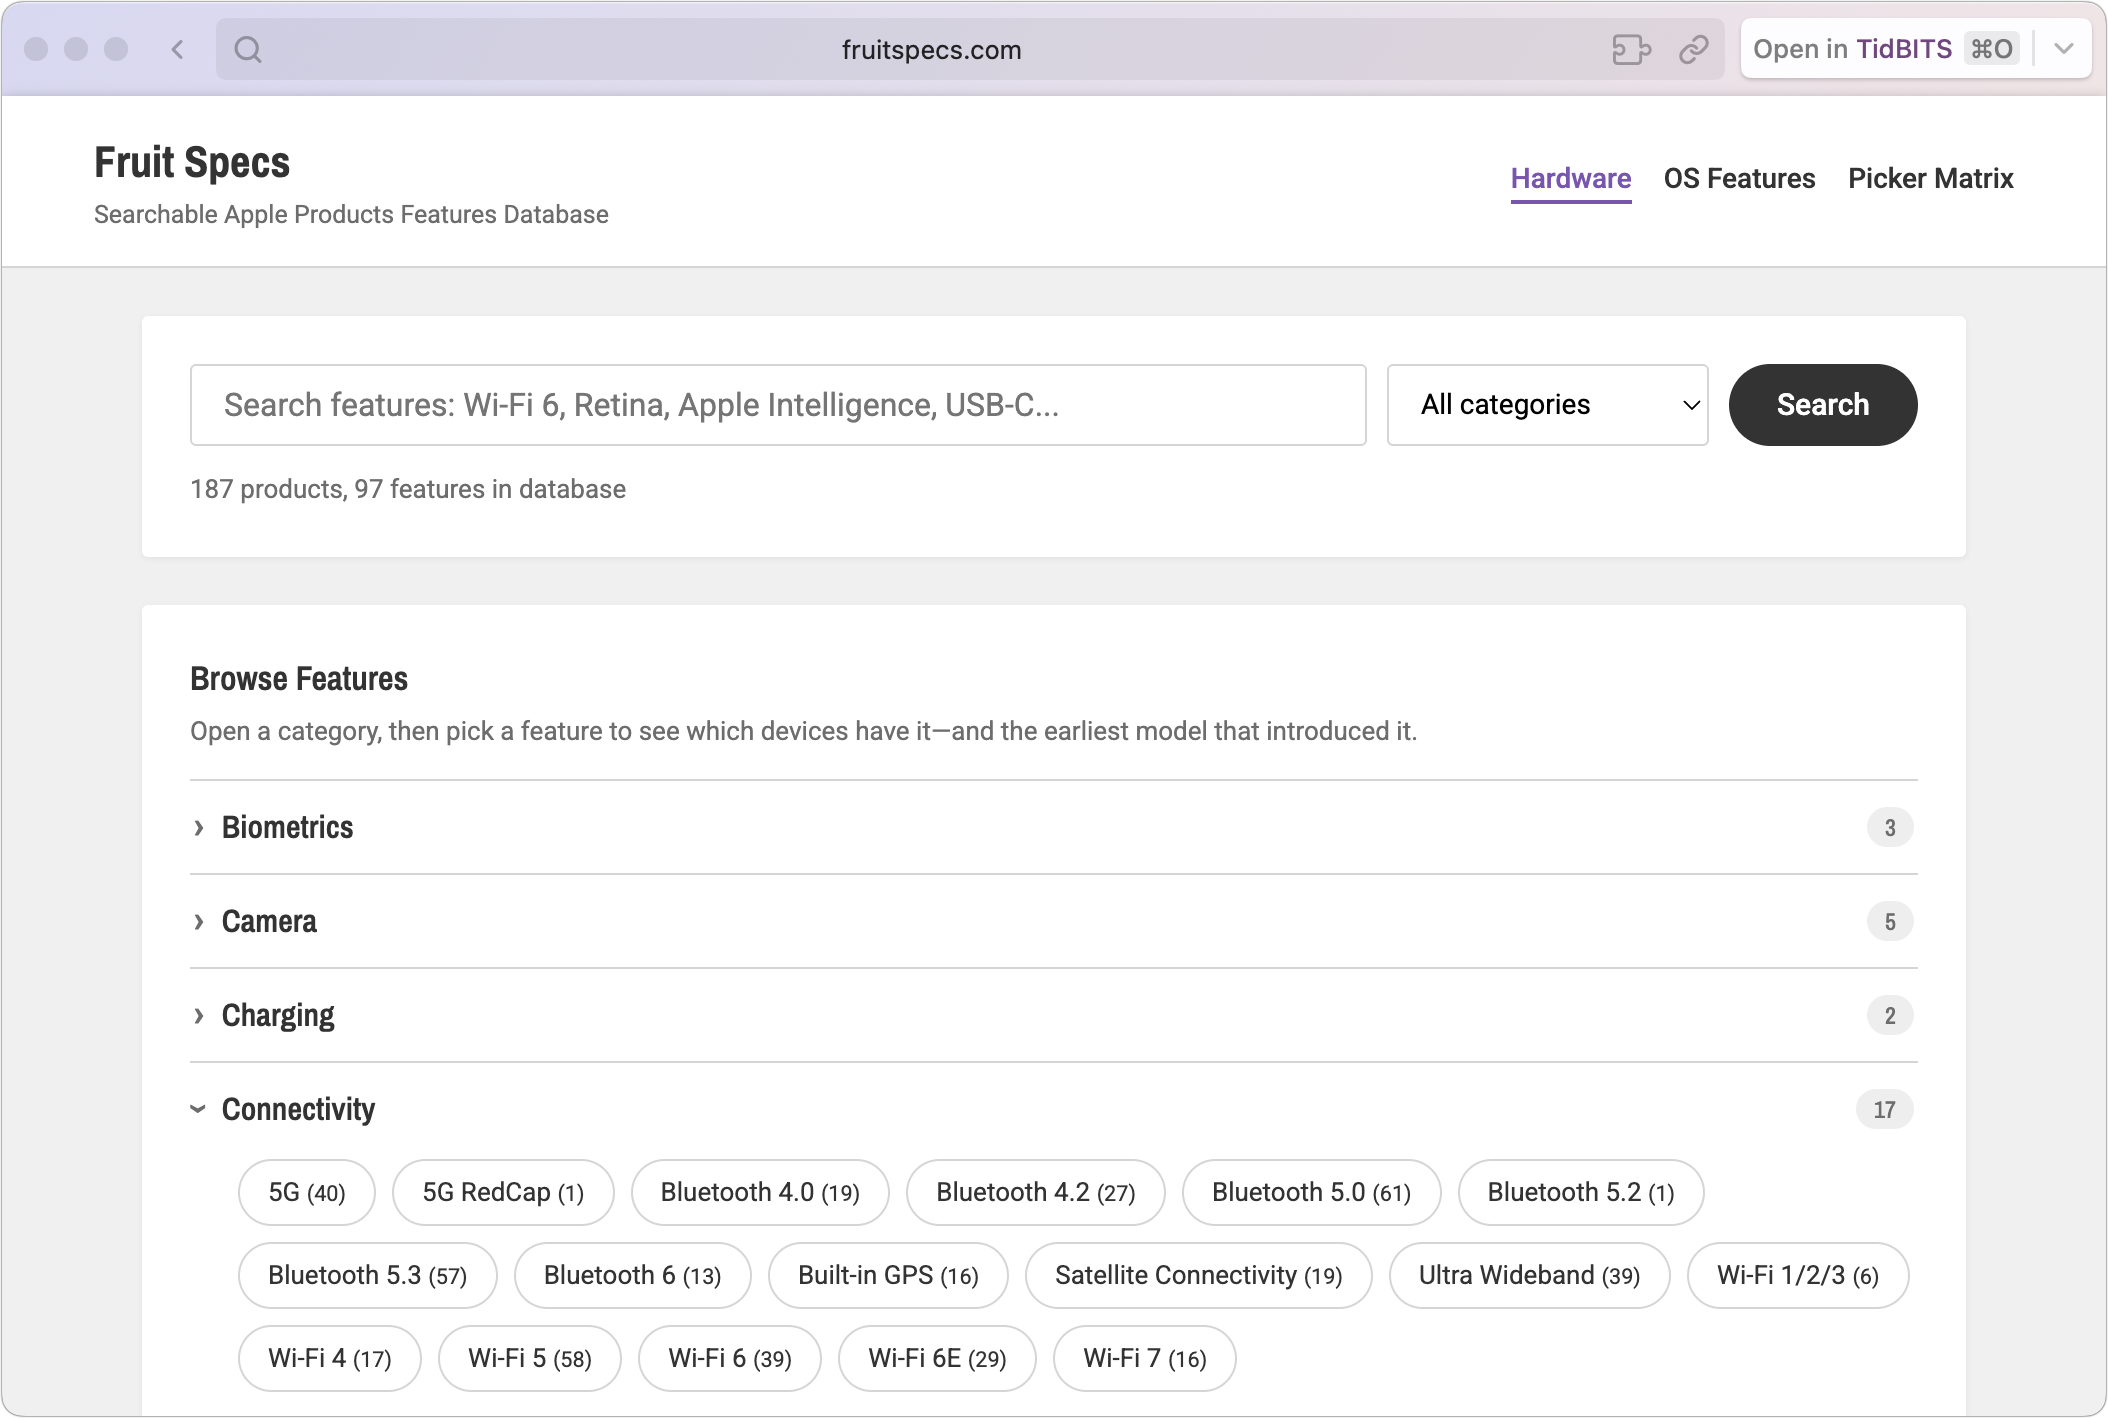The width and height of the screenshot is (2108, 1418).
Task: Choose the Wi-Fi 1/2/3 (6) chip
Action: 1797,1276
